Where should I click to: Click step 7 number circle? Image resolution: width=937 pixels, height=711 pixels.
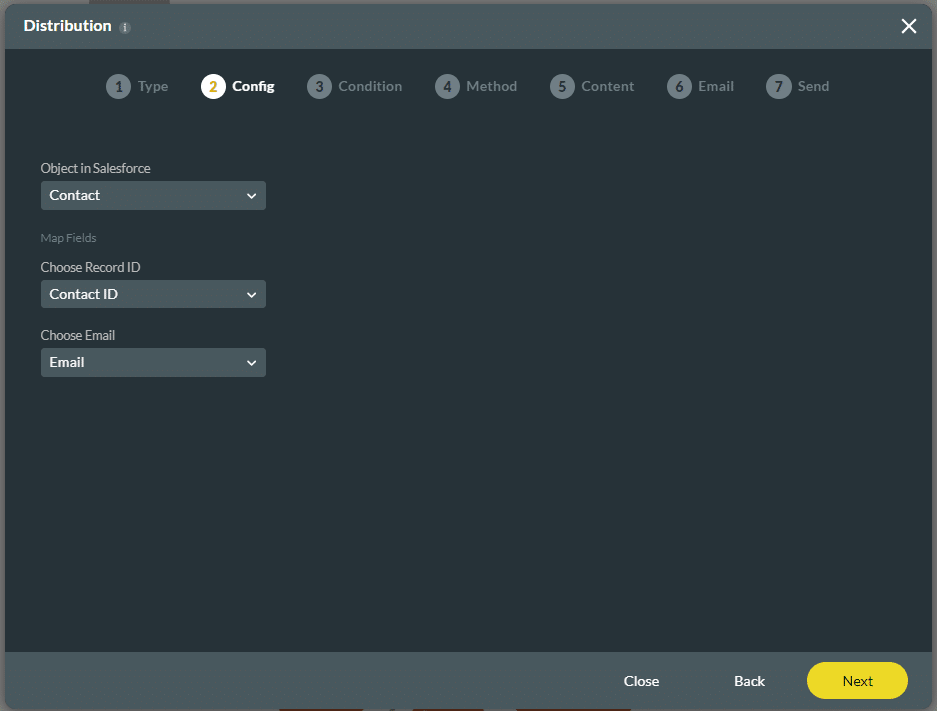pyautogui.click(x=778, y=87)
